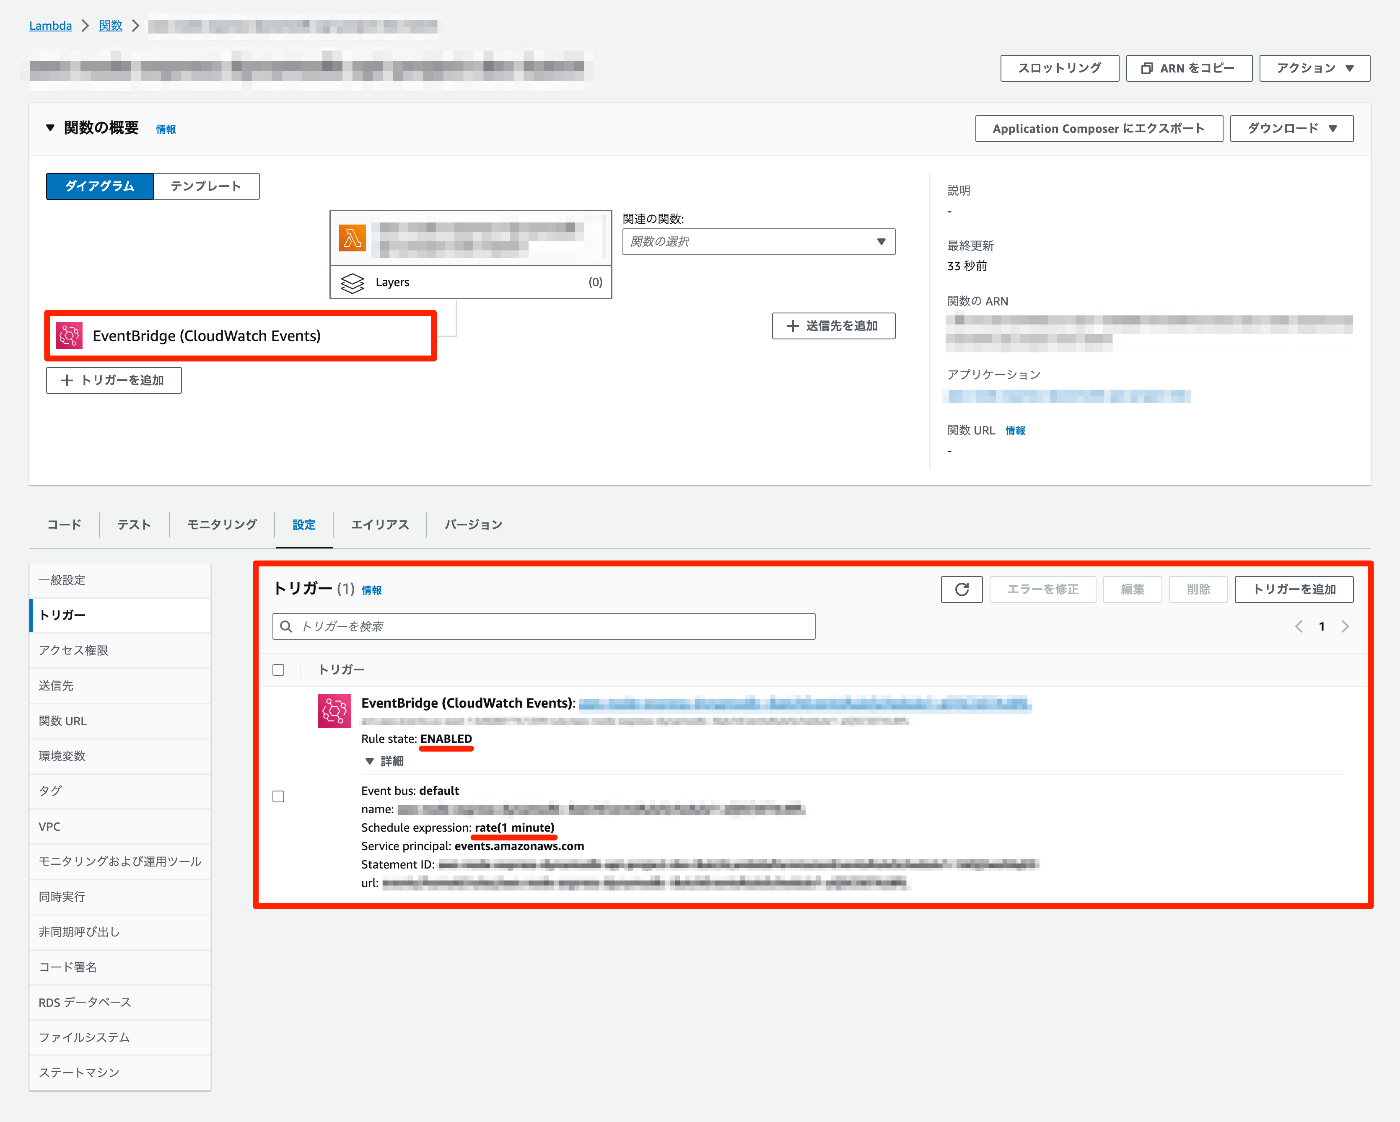Switch to the バージョン tab
This screenshot has height=1122, width=1400.
click(x=473, y=524)
